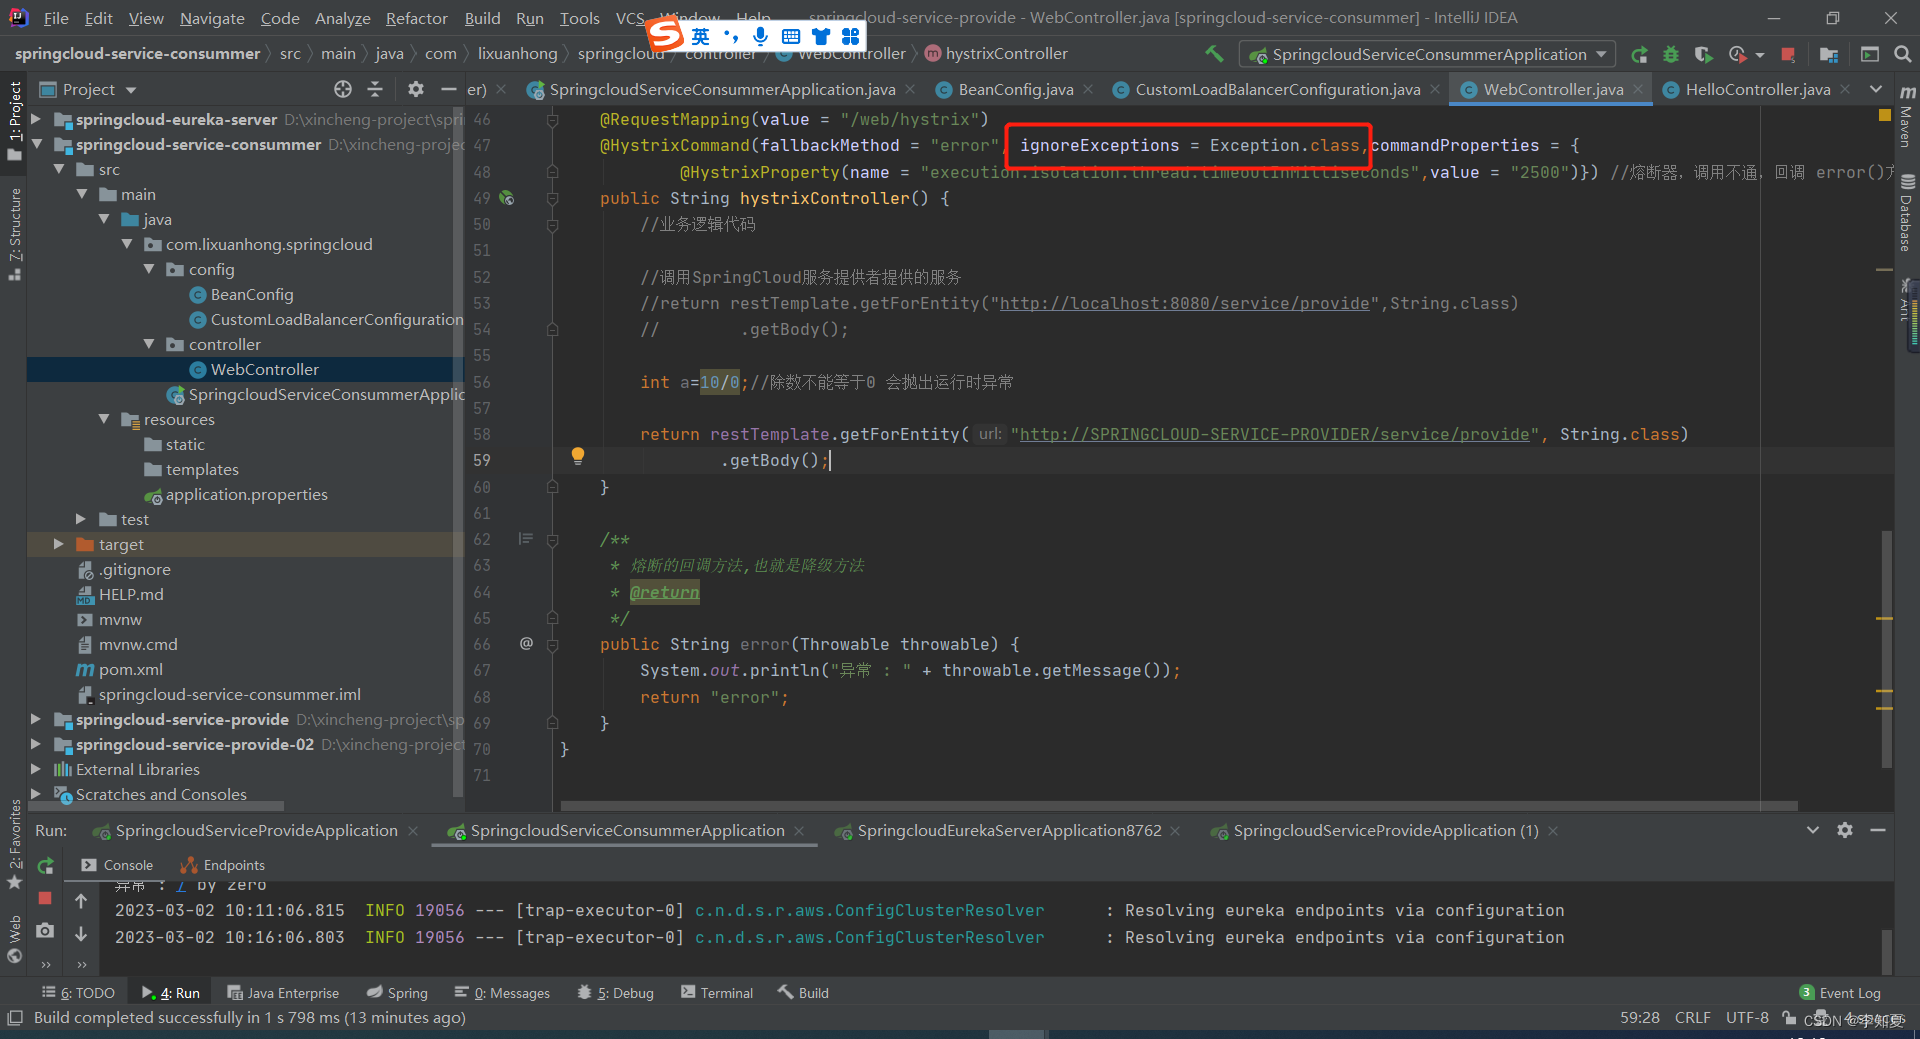
Task: Click the quick-access tool windows icon in the status bar
Action: [14, 1018]
